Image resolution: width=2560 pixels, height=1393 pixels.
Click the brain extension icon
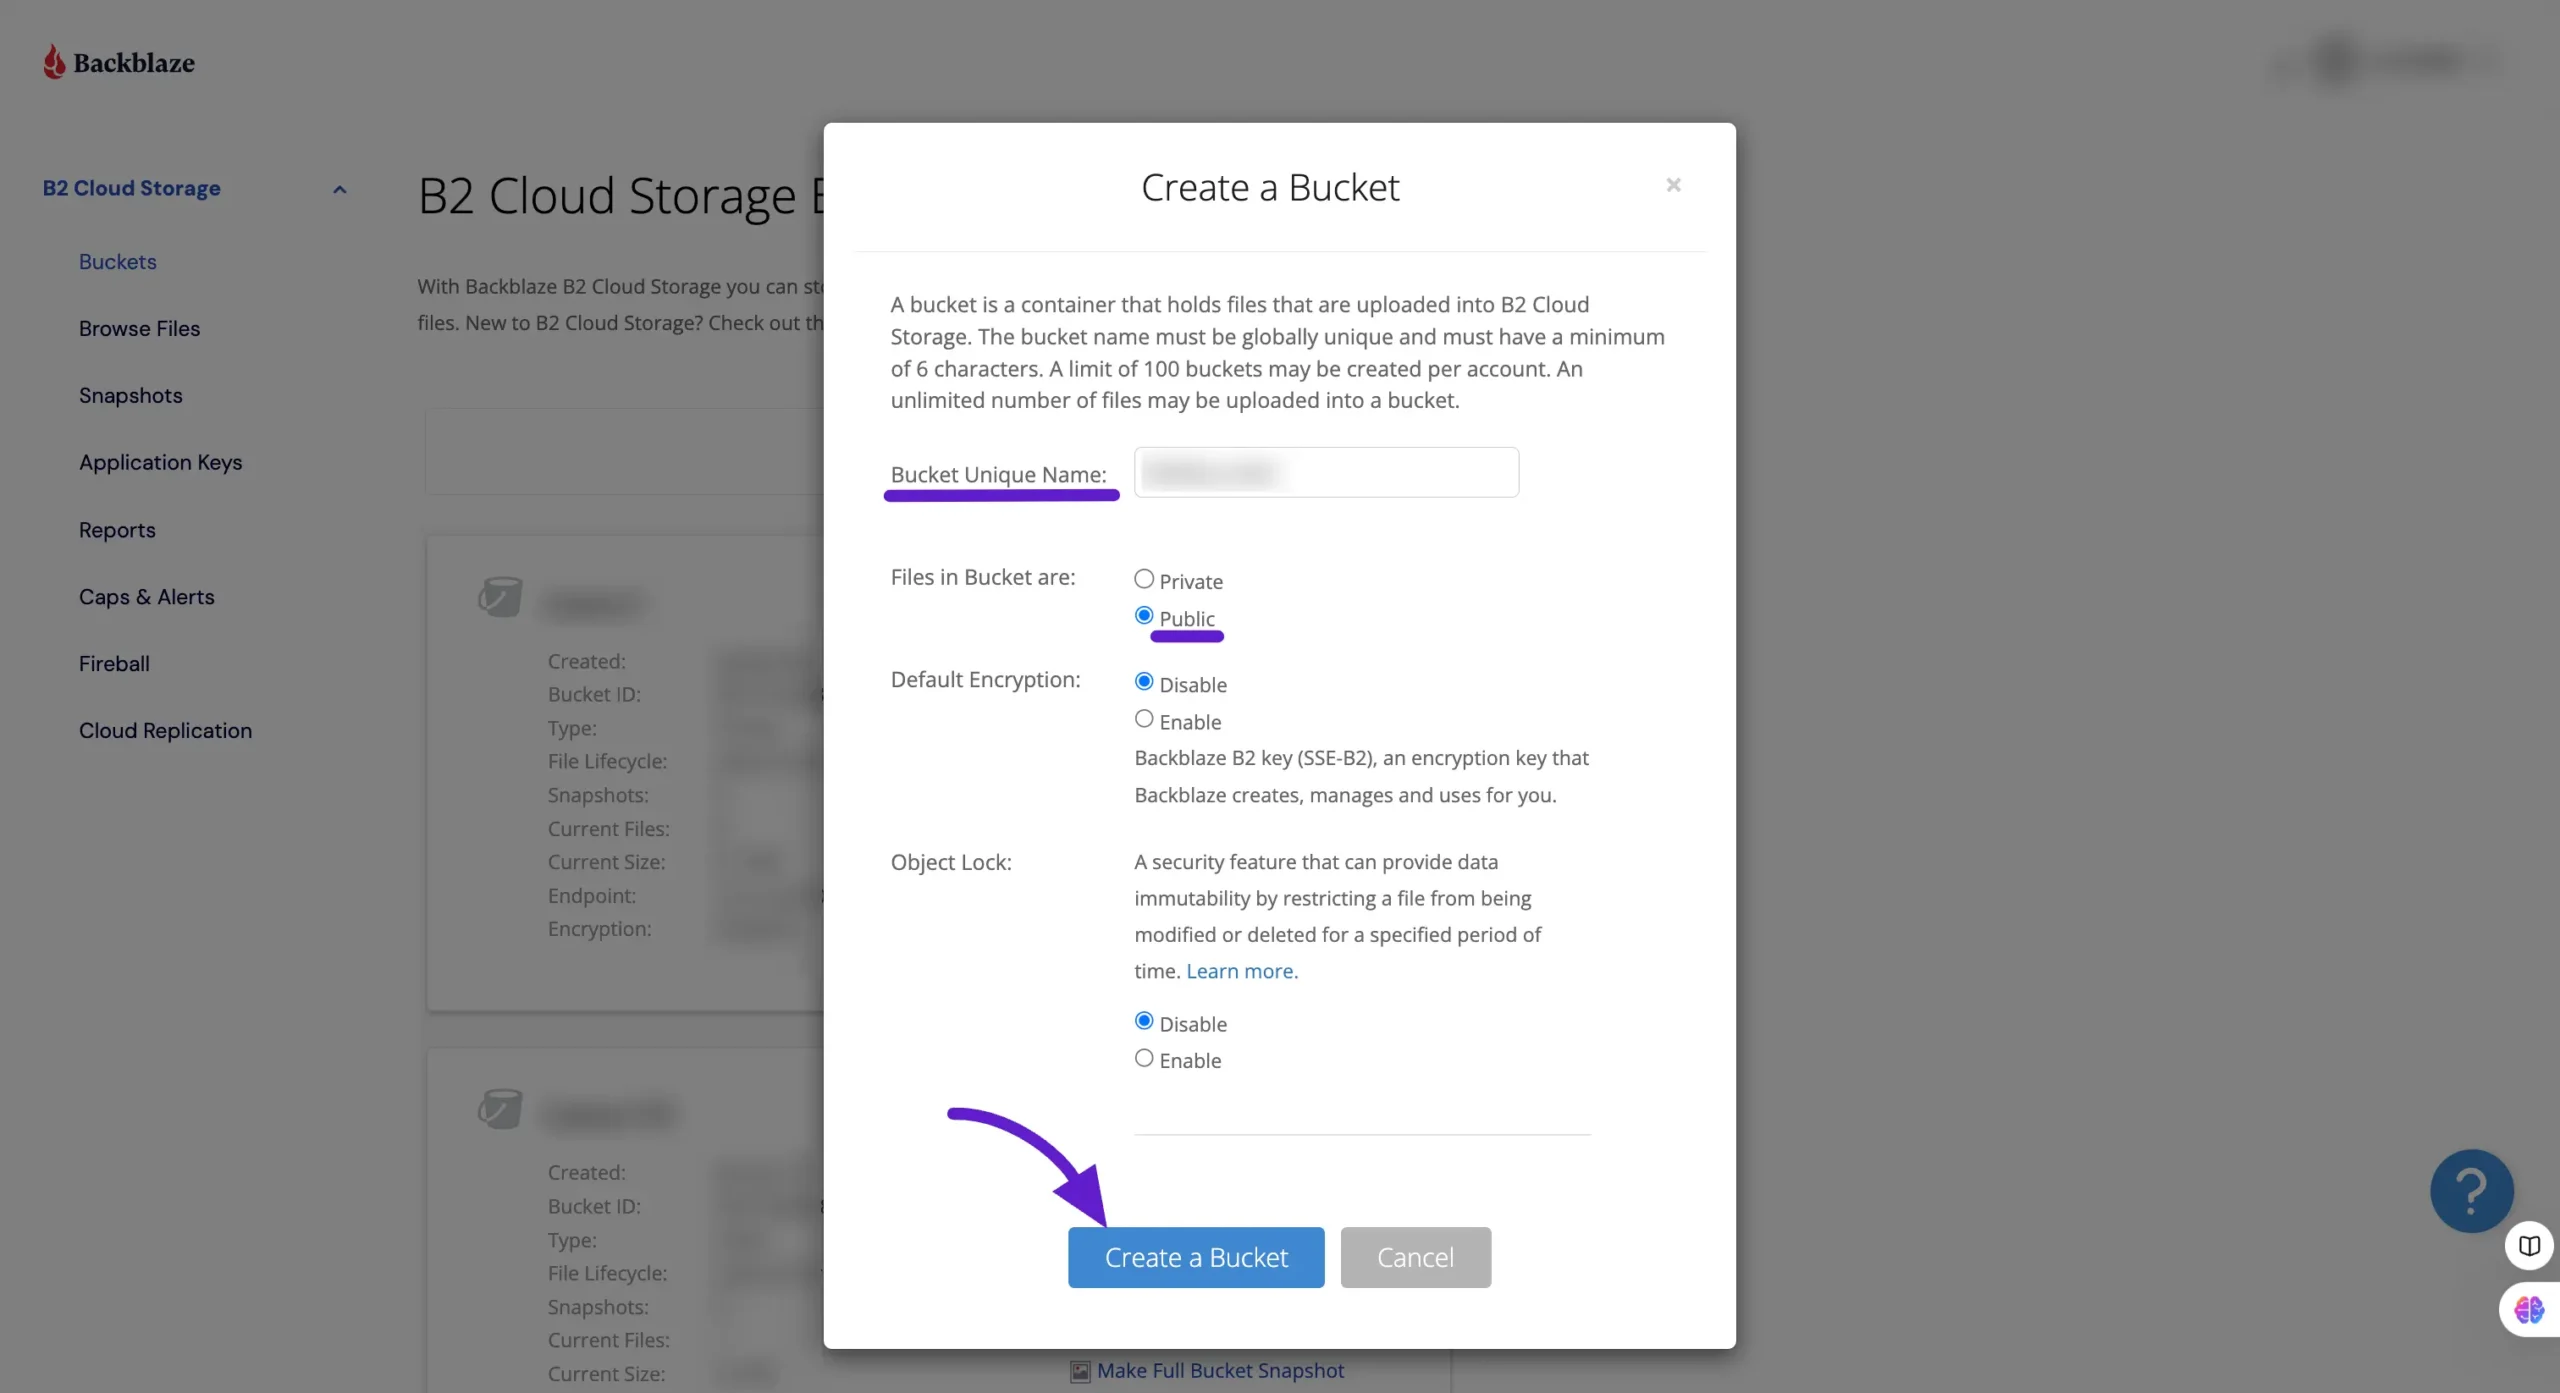(2528, 1309)
